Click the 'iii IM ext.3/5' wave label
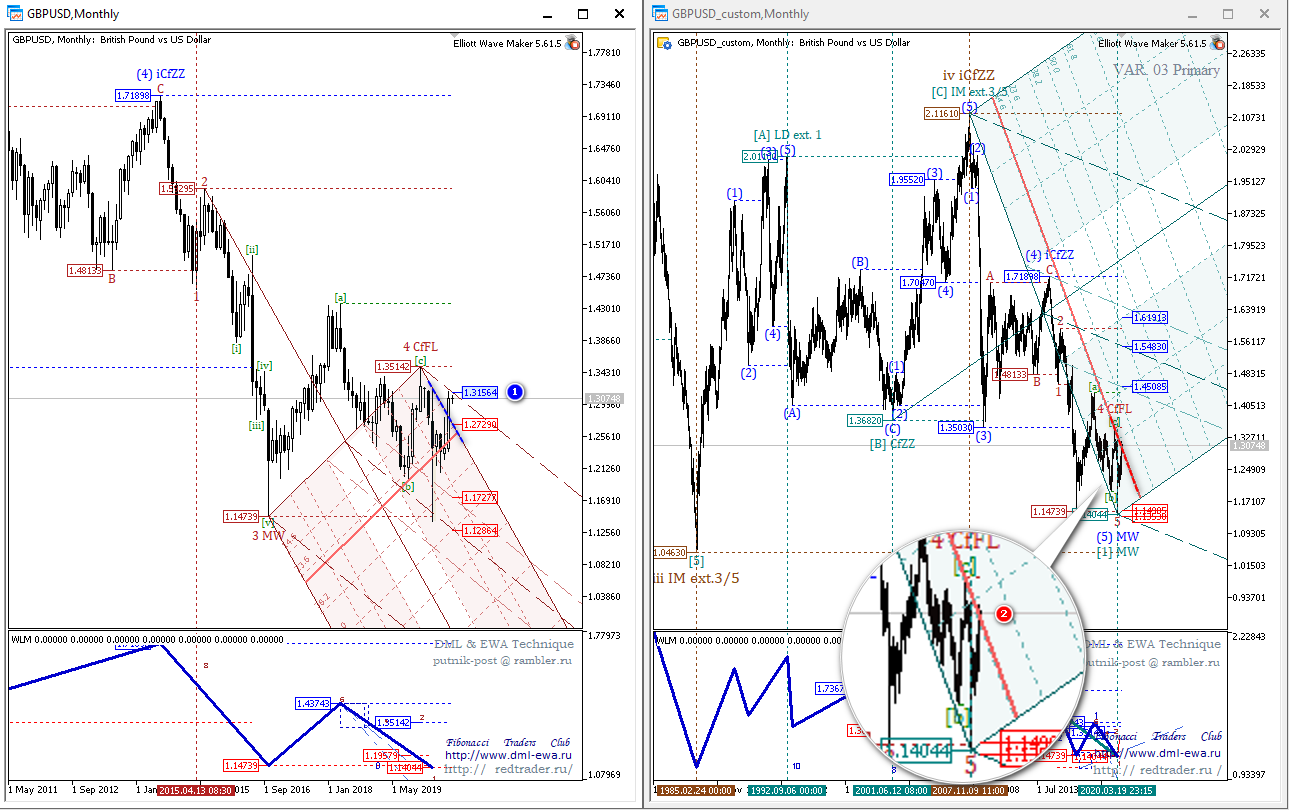 click(x=696, y=577)
